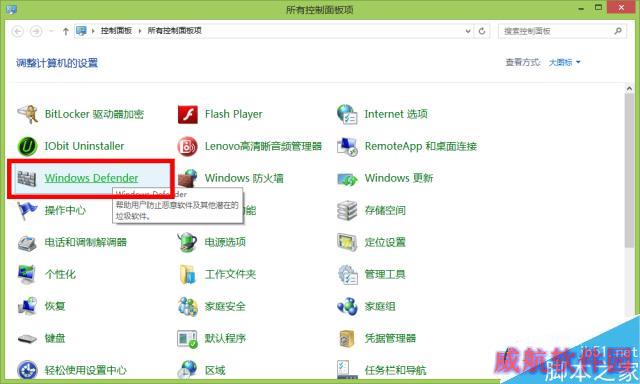640x384 pixels.
Task: Open the 默认程序 icon
Action: coord(187,339)
